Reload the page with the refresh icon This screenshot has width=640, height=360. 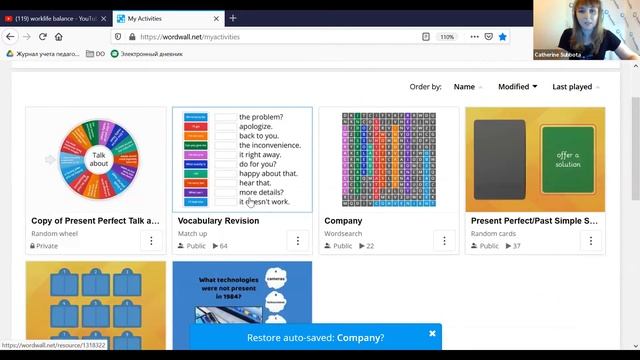click(42, 37)
